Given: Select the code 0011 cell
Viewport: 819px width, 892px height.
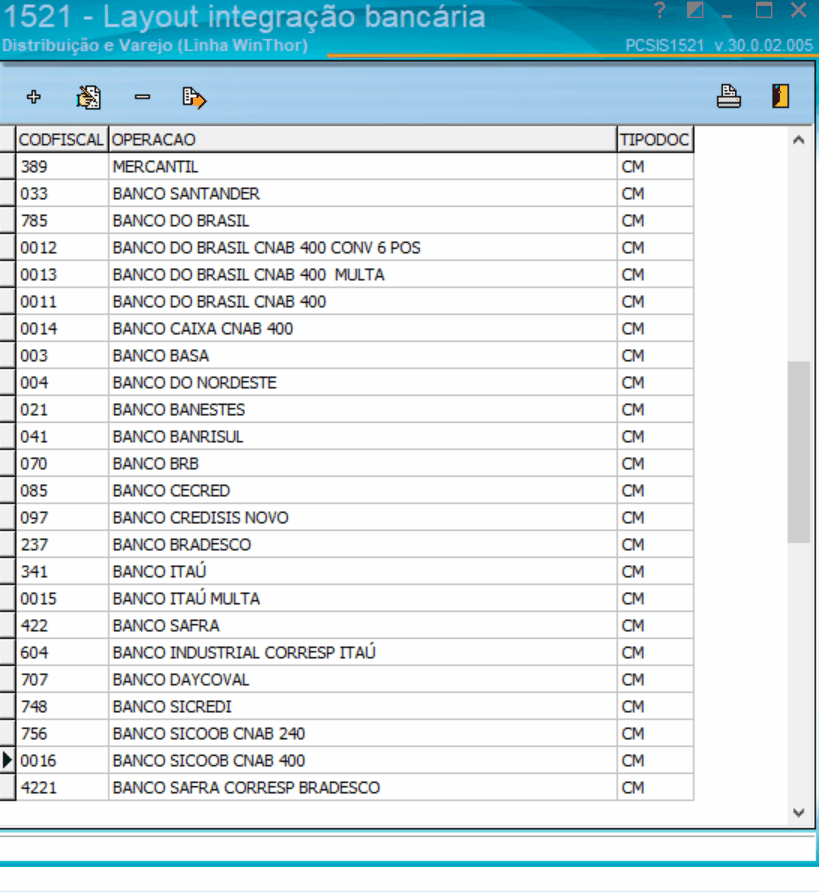Looking at the screenshot, I should [62, 302].
